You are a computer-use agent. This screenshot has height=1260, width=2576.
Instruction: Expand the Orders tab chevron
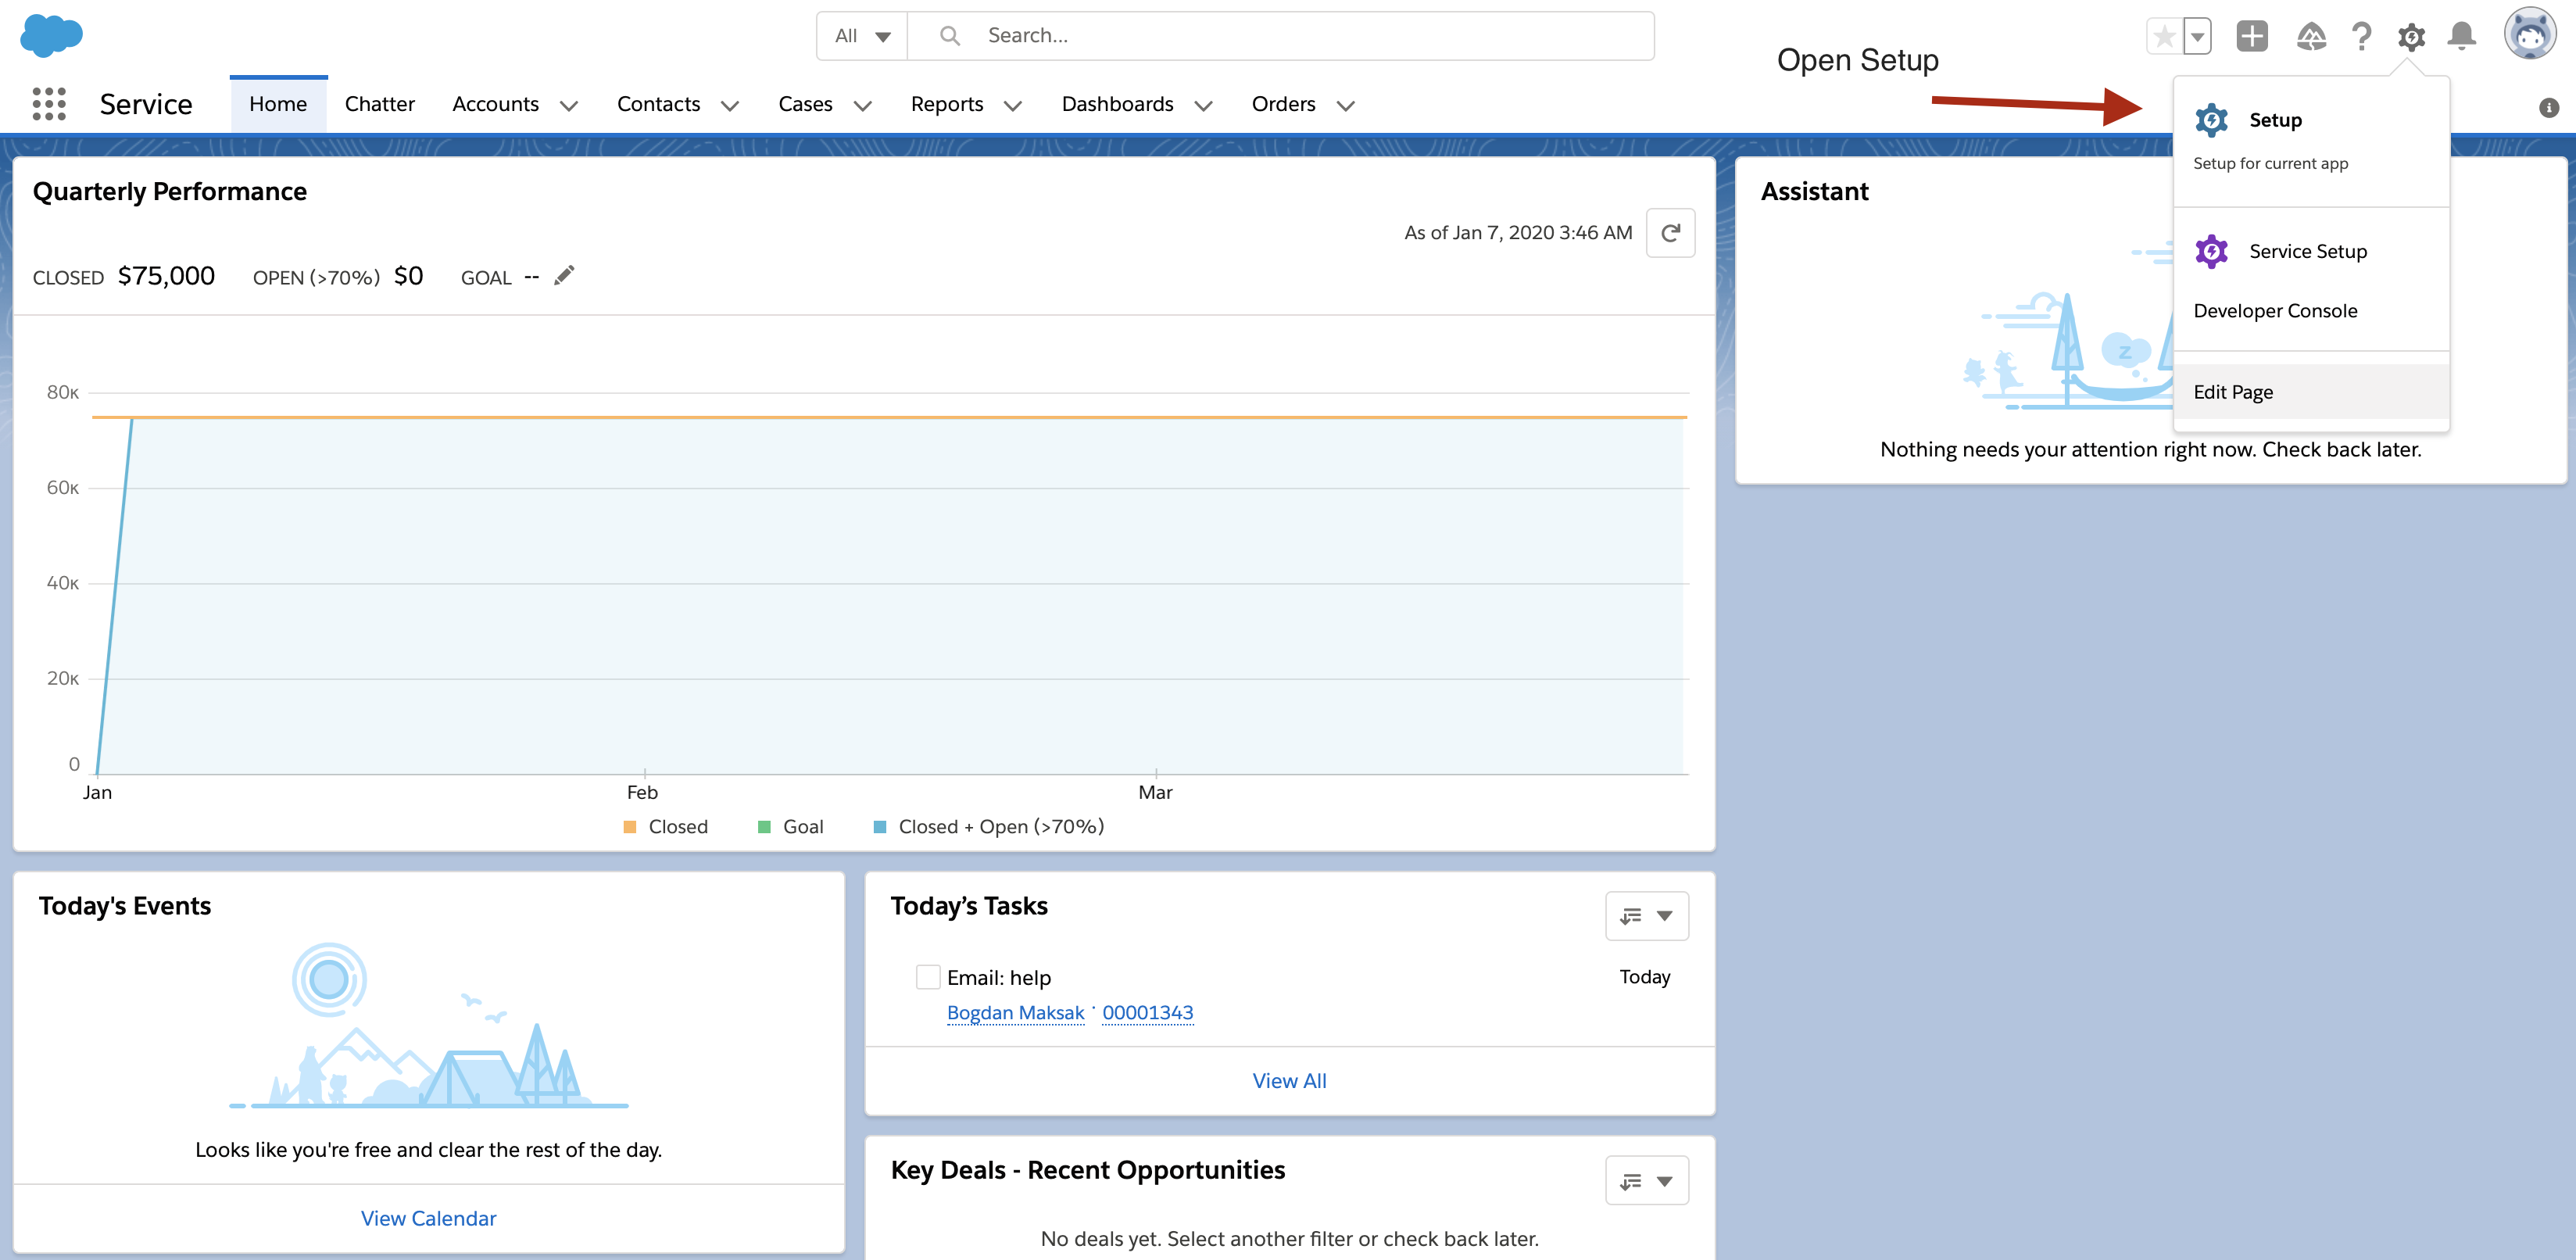point(1346,106)
